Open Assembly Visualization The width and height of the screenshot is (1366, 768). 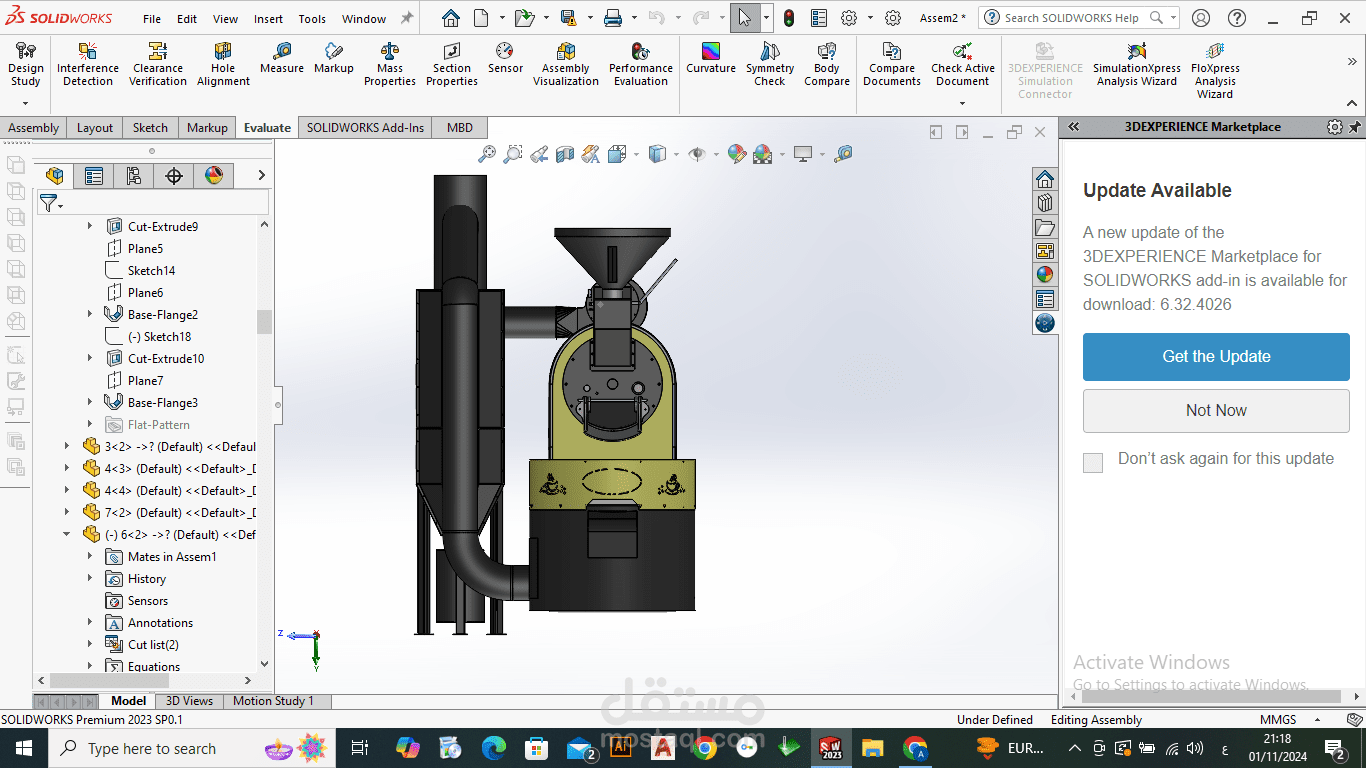click(566, 66)
